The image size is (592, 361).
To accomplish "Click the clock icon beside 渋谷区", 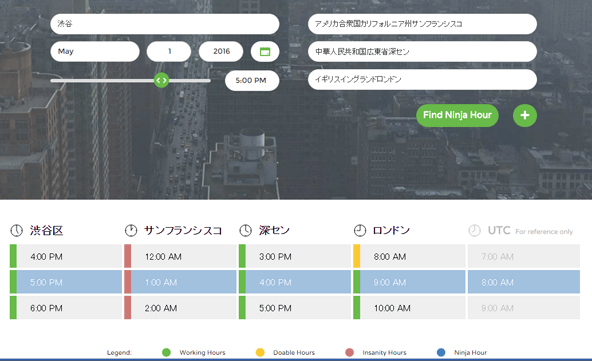I will coord(16,230).
